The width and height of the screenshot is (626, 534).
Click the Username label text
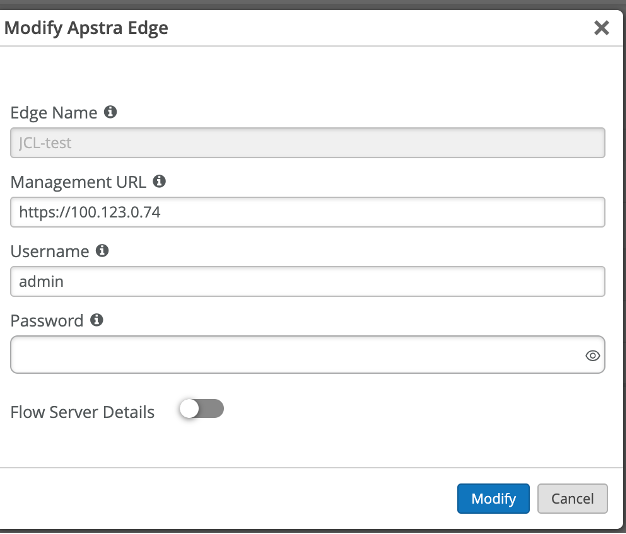point(49,251)
